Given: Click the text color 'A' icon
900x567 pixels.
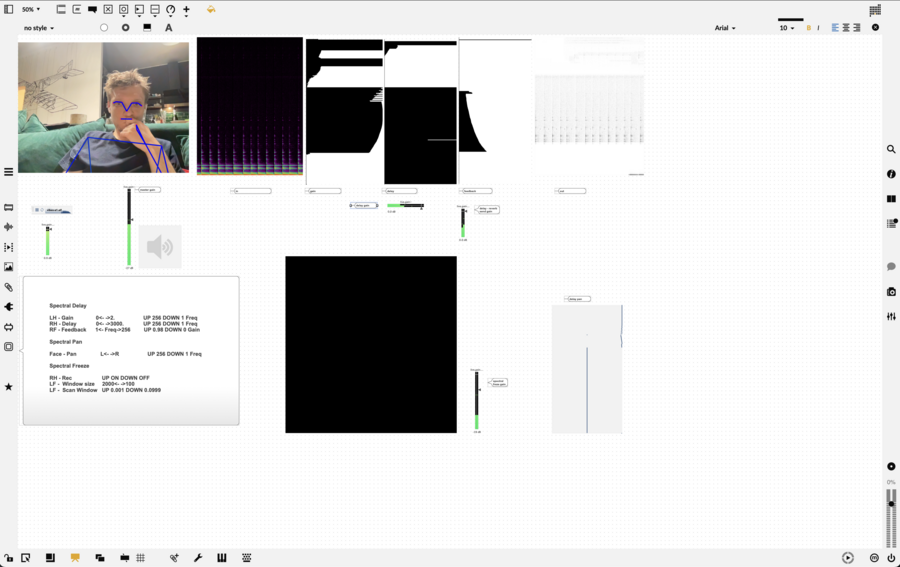Looking at the screenshot, I should coord(169,28).
